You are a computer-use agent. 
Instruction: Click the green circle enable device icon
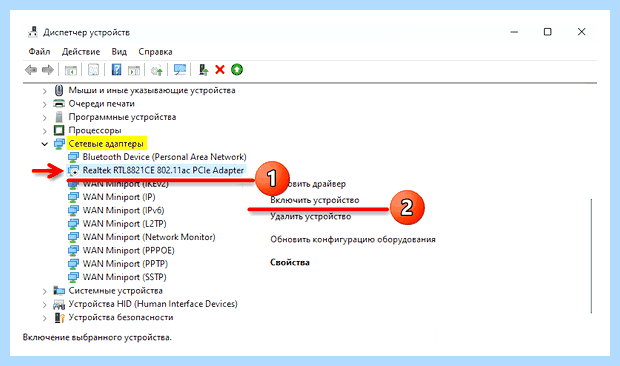click(x=237, y=70)
